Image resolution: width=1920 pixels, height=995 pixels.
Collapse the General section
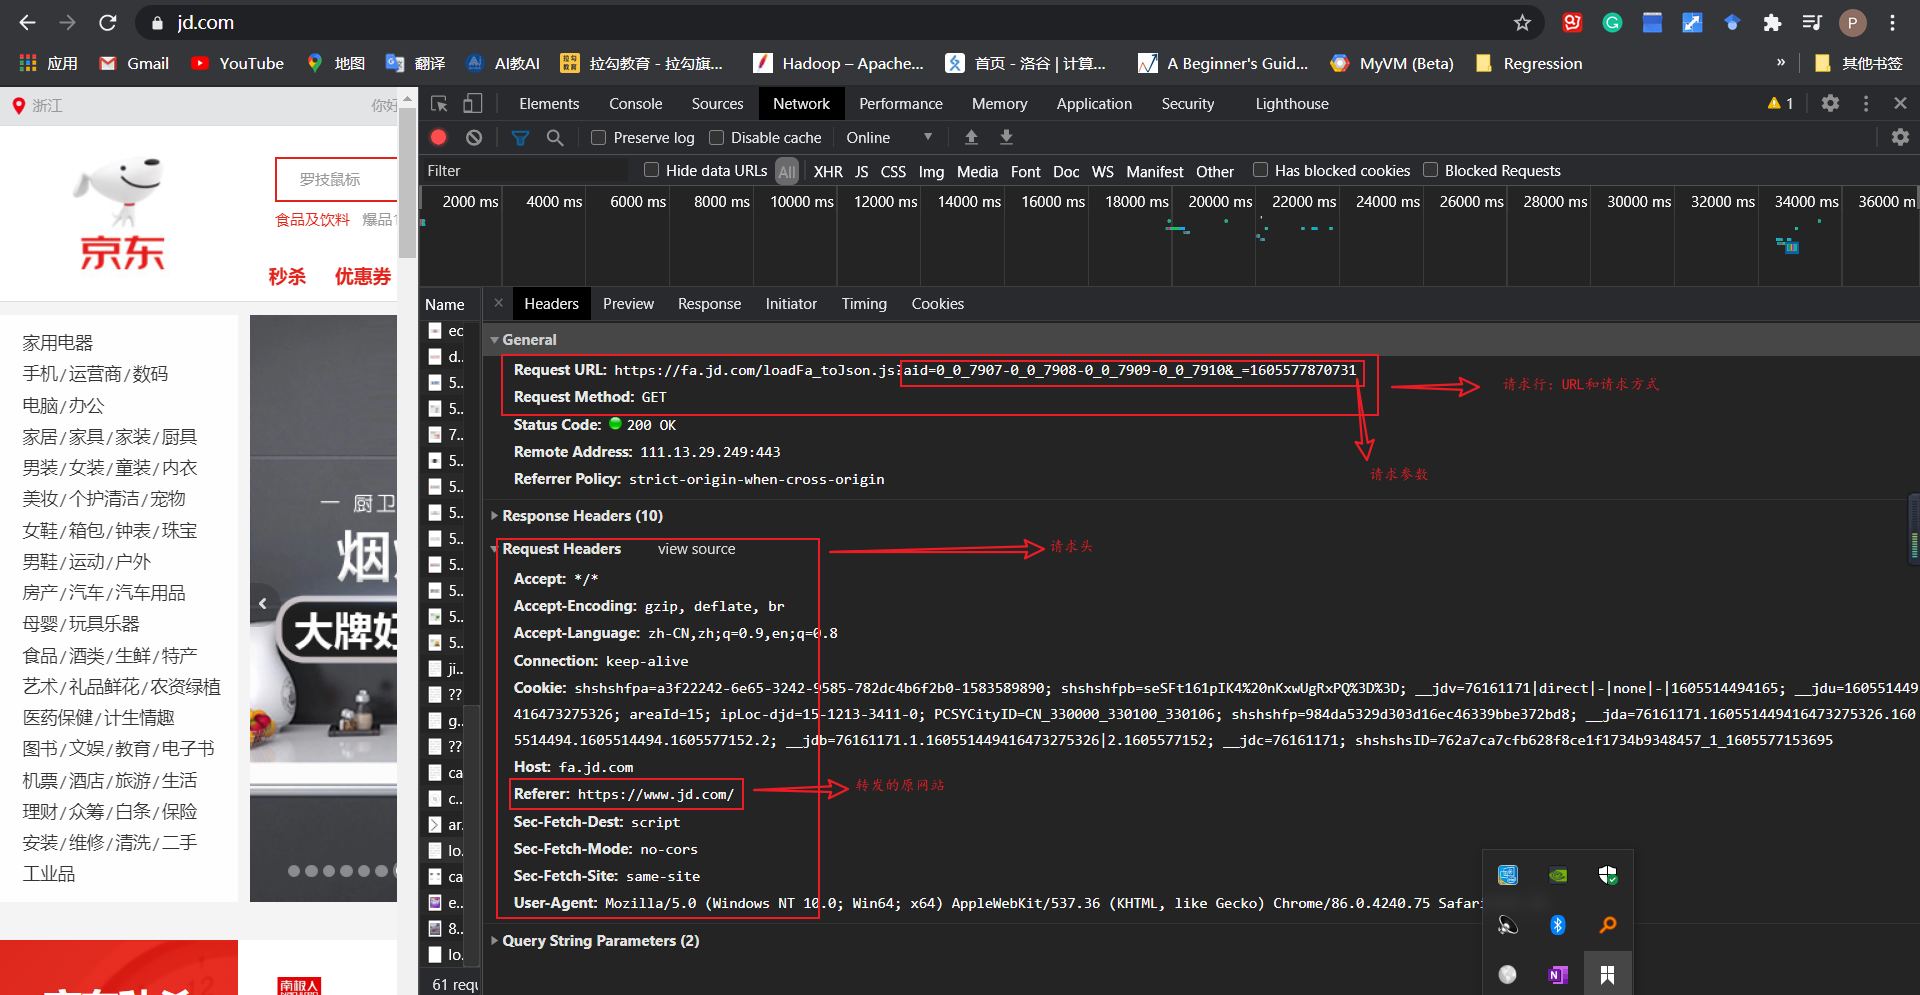point(494,340)
